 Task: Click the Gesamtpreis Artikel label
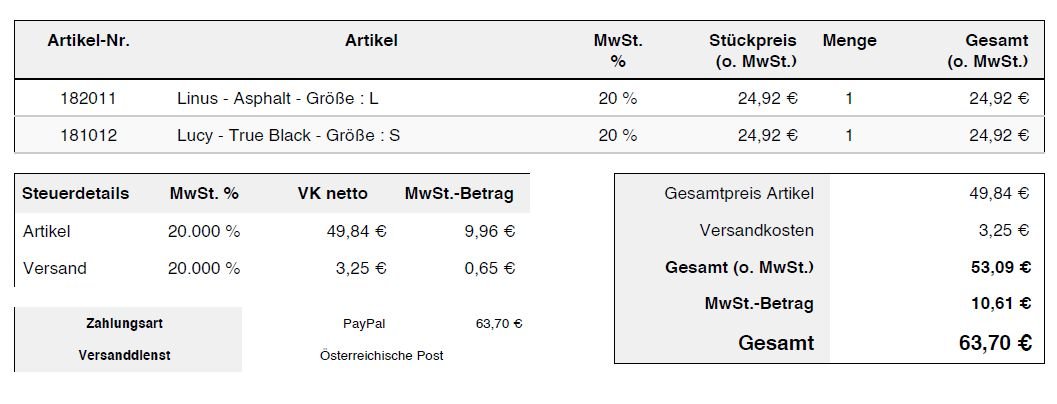[739, 194]
